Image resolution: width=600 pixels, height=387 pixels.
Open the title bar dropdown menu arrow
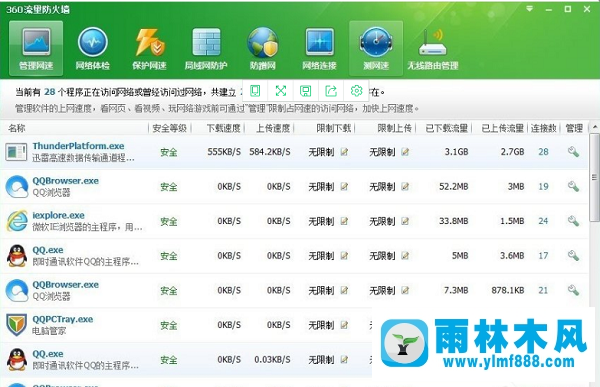click(530, 9)
